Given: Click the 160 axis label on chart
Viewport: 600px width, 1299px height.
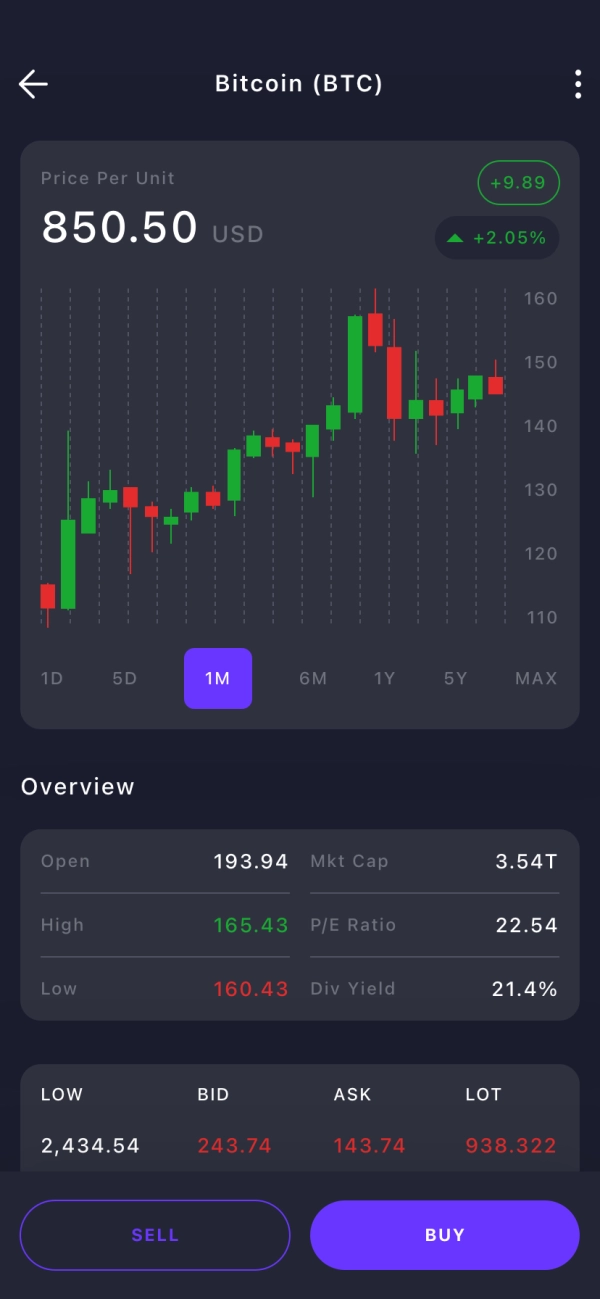Looking at the screenshot, I should 541,298.
